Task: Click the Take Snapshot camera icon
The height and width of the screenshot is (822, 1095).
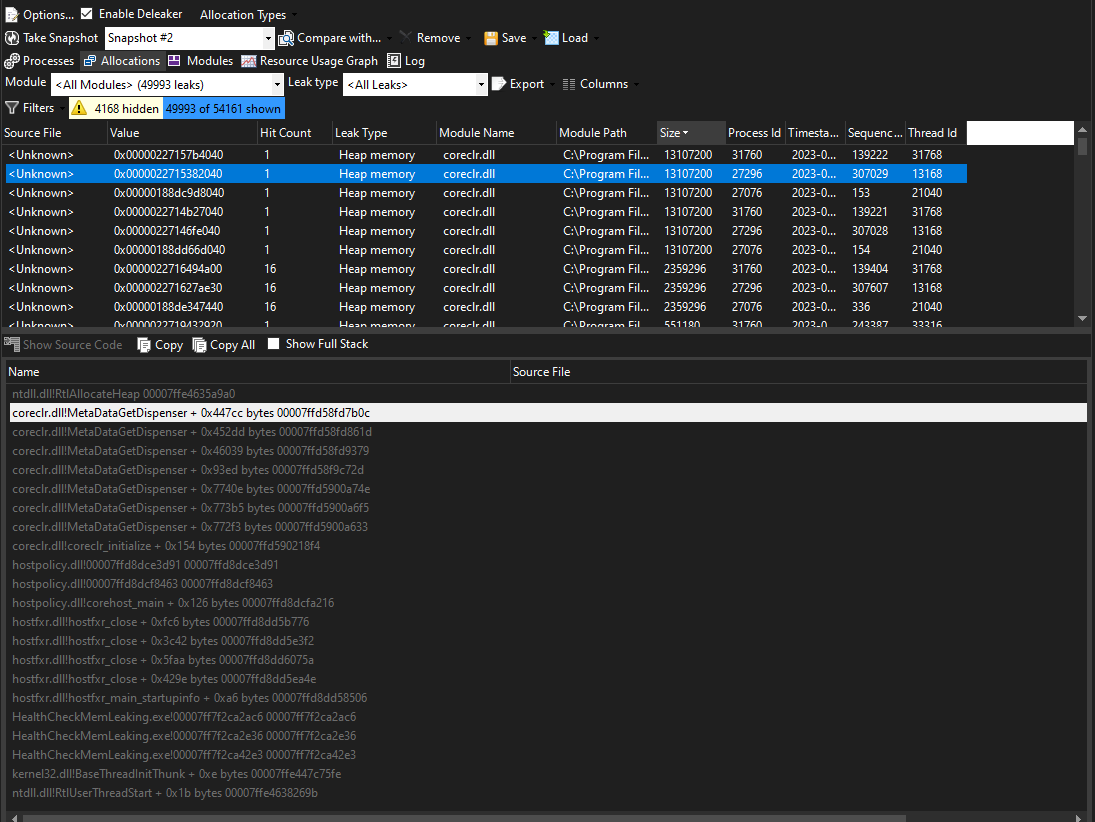Action: click(12, 38)
